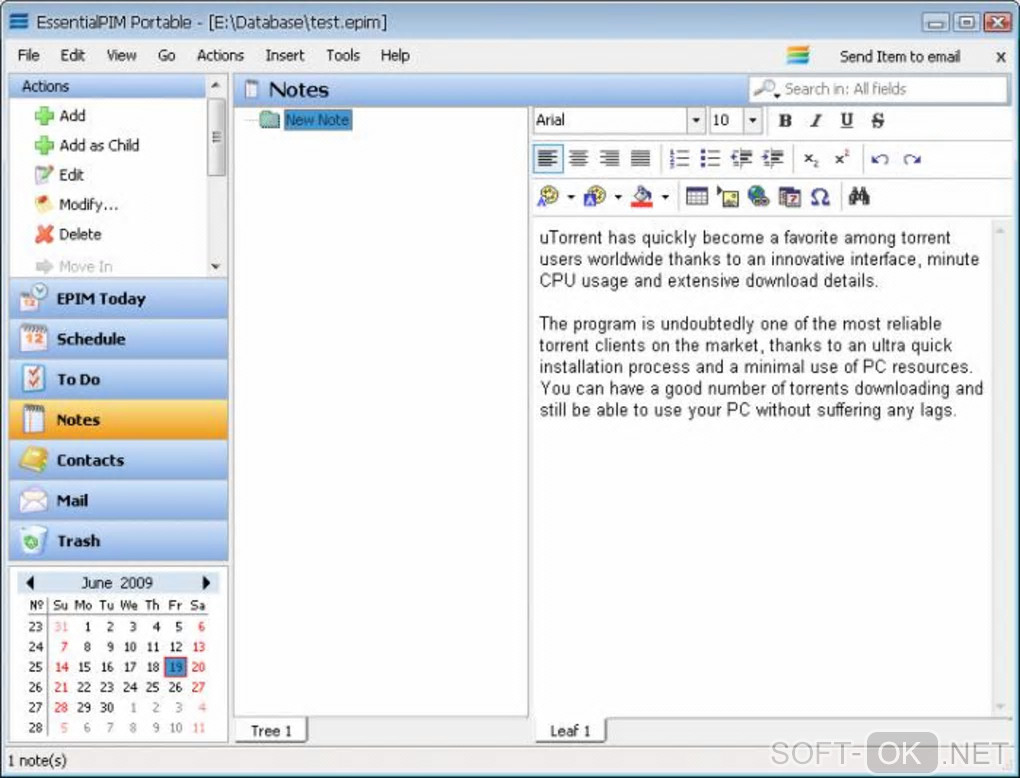This screenshot has height=778, width=1020.
Task: Insert a picture
Action: click(x=728, y=196)
